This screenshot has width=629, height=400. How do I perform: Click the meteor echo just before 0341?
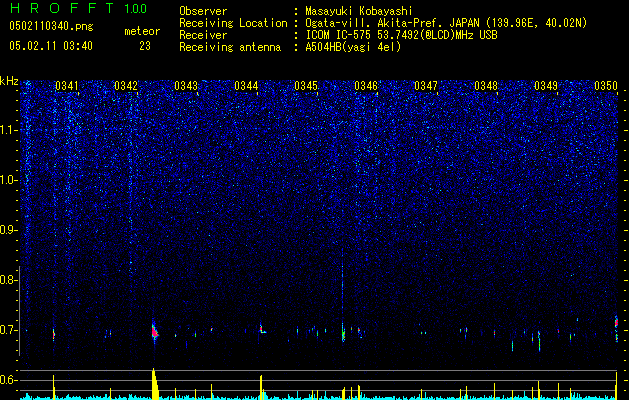click(53, 334)
